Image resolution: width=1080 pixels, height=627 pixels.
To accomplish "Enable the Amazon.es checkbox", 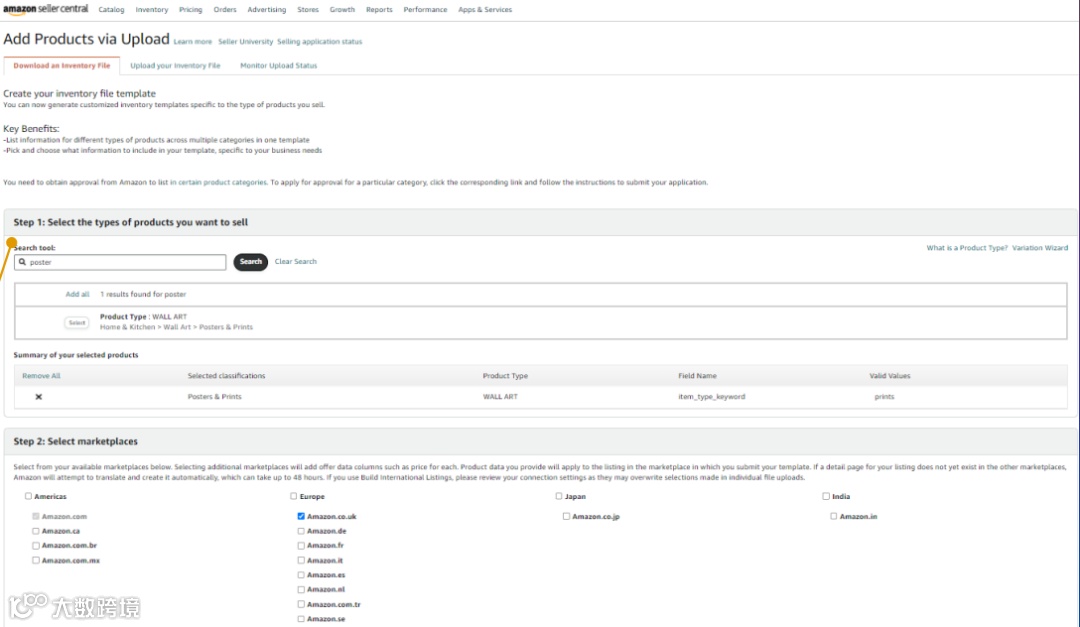I will pyautogui.click(x=301, y=575).
